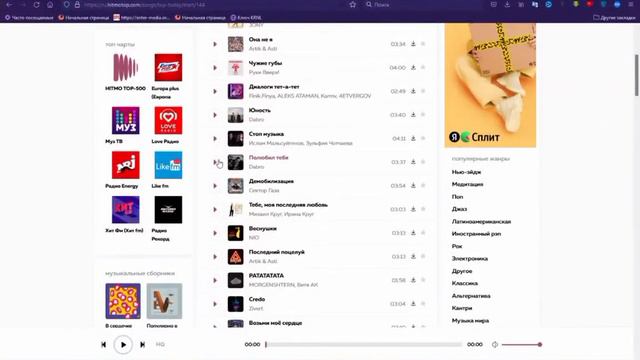
Task: Open the Рок genre
Action: click(457, 246)
